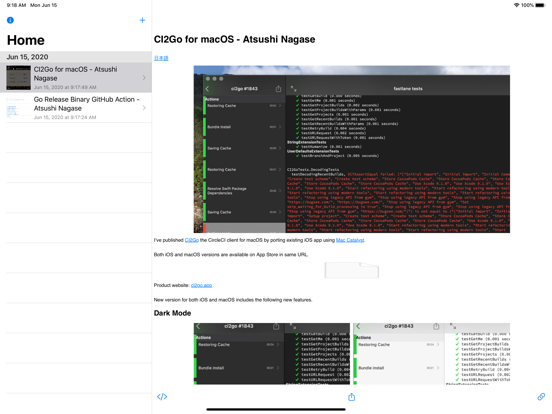Expand chevron for CI2Go for macOS entry

pos(144,78)
